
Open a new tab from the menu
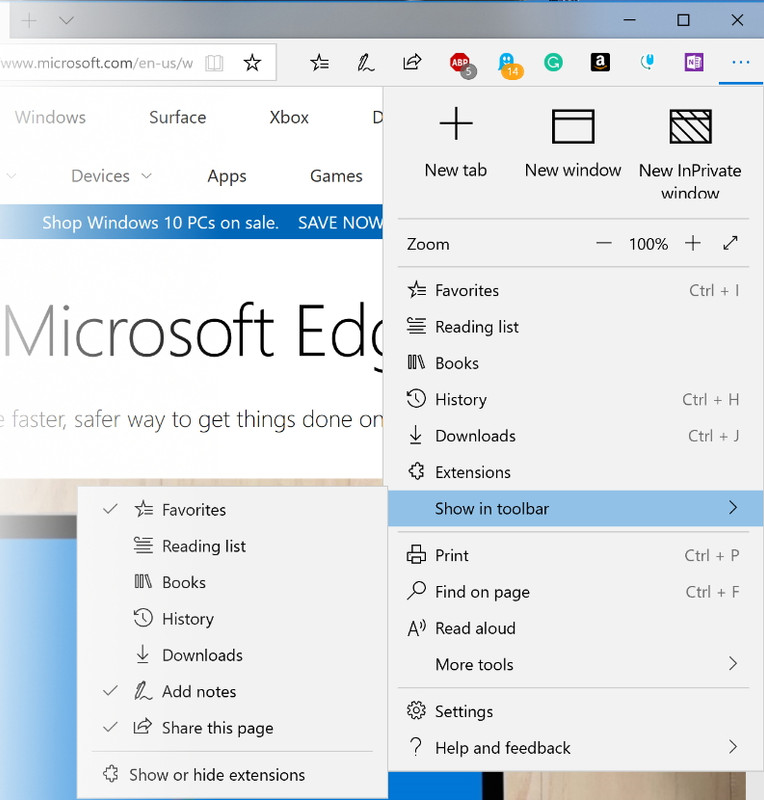pyautogui.click(x=456, y=143)
